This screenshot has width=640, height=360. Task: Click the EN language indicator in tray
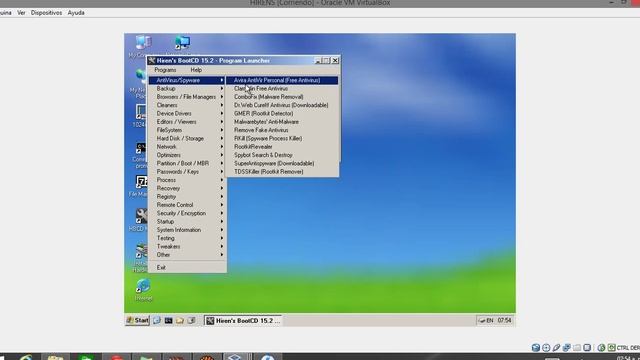click(x=489, y=320)
